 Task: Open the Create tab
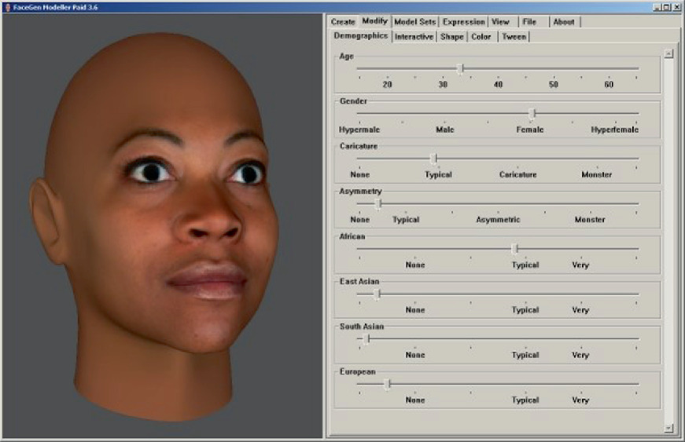(343, 21)
